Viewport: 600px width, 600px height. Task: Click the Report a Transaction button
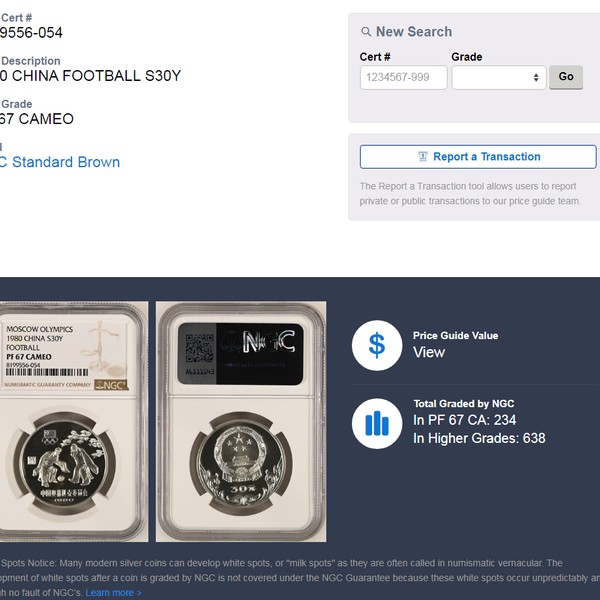(x=478, y=157)
